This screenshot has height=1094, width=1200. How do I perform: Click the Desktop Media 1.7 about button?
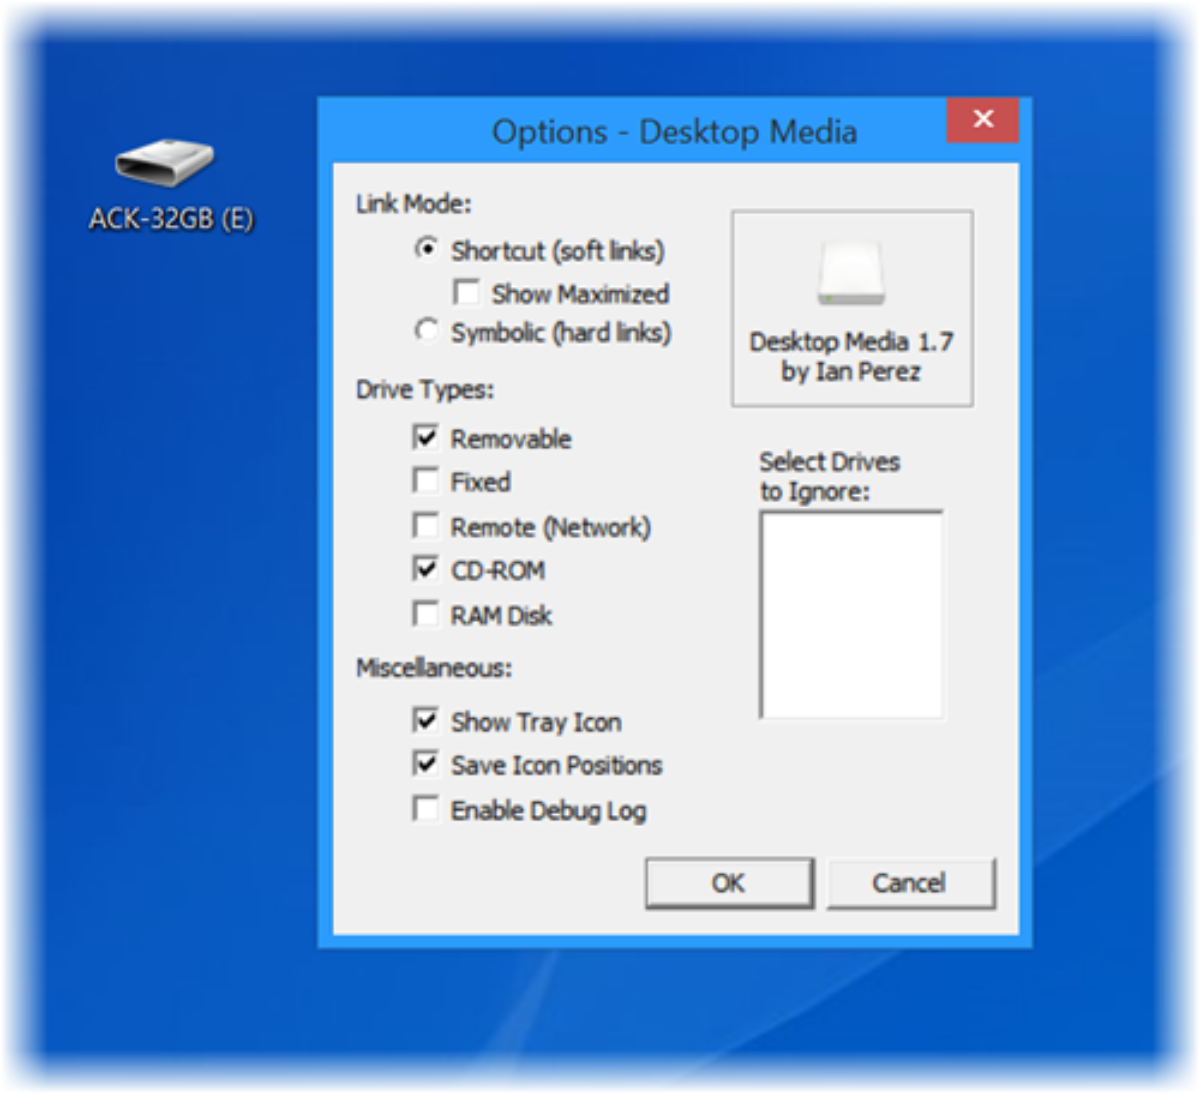coord(852,308)
